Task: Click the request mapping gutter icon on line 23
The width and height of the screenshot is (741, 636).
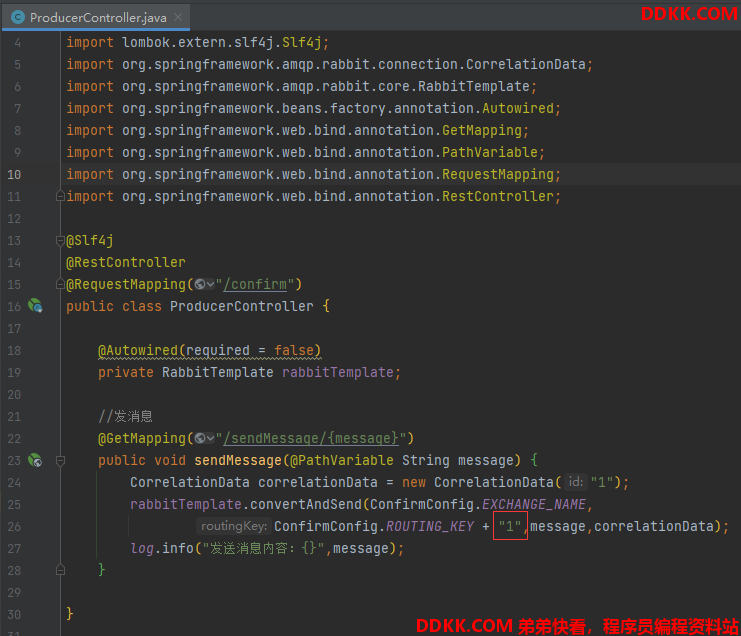Action: [x=35, y=460]
